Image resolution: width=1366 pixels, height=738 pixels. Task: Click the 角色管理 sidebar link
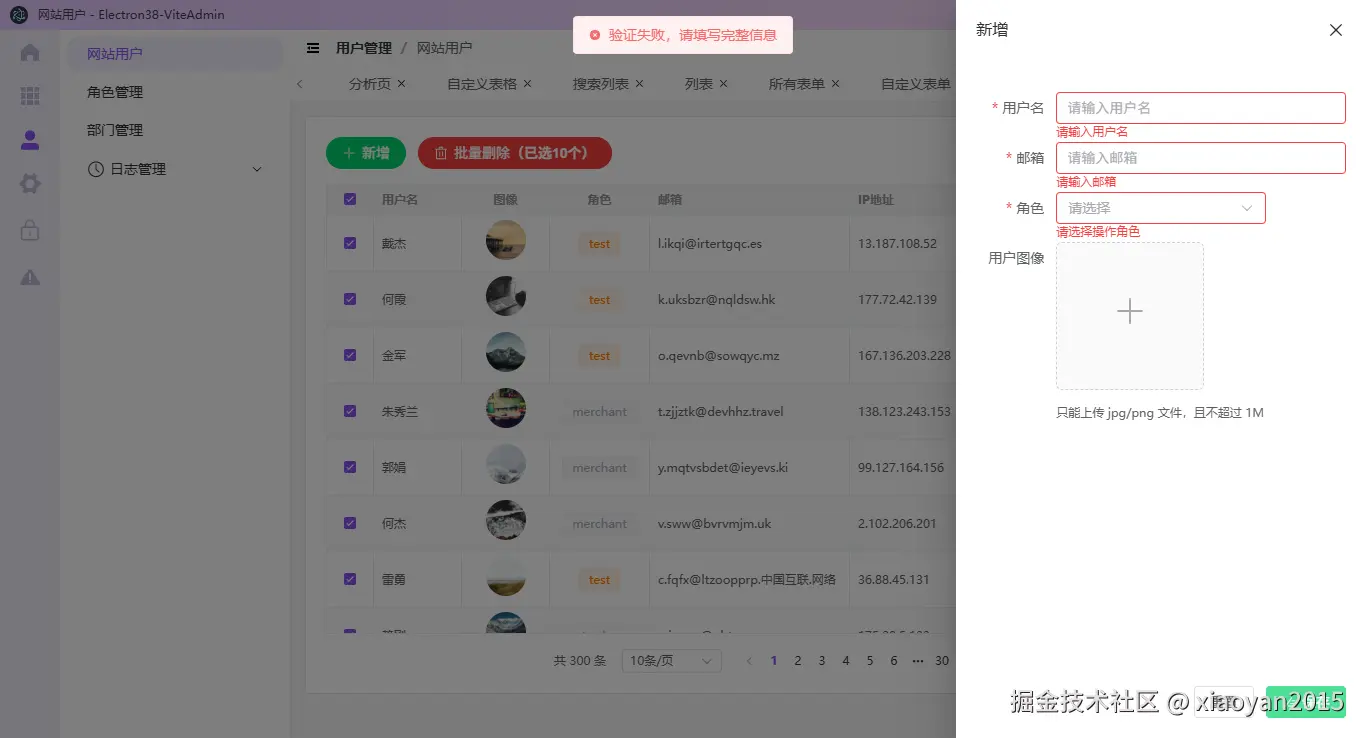[x=113, y=91]
